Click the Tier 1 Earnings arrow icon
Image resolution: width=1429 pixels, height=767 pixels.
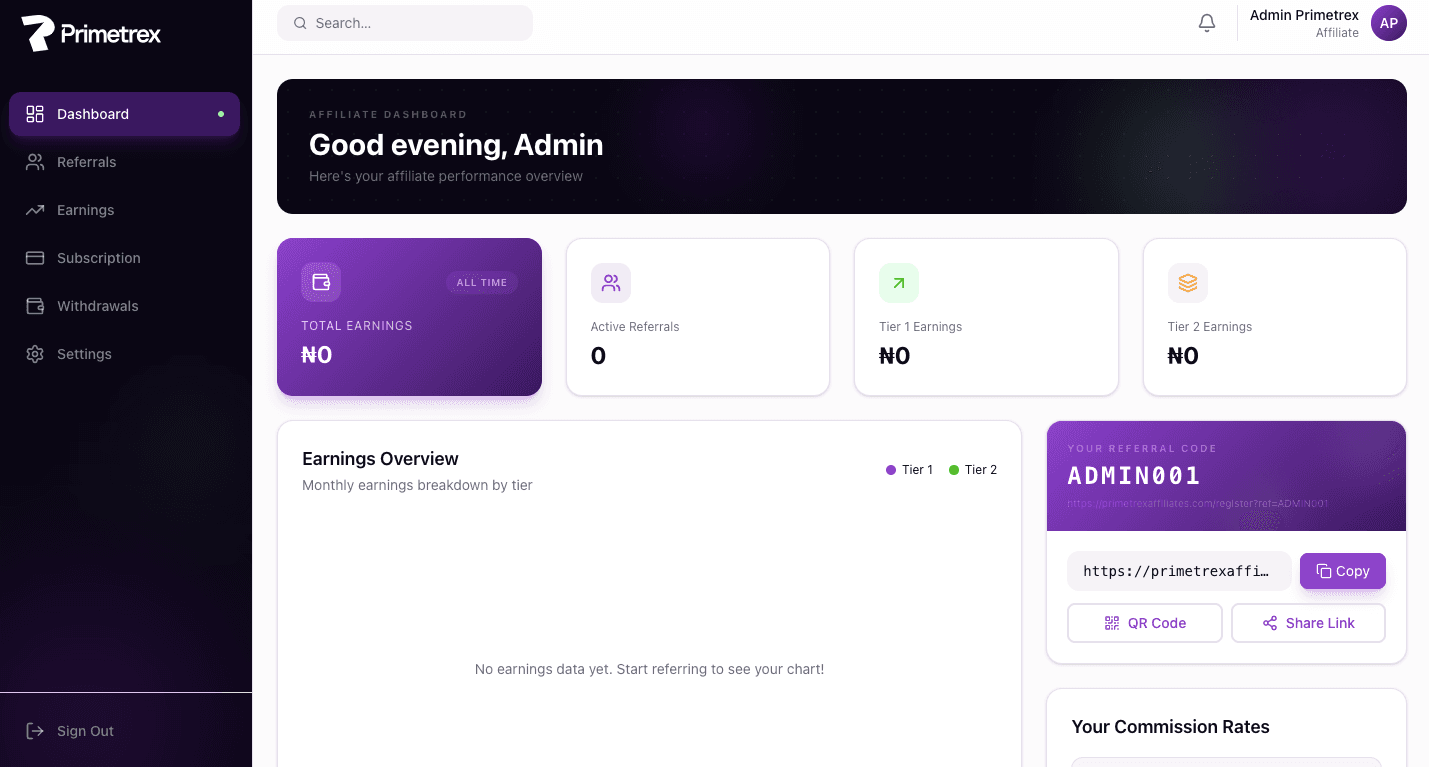click(898, 283)
